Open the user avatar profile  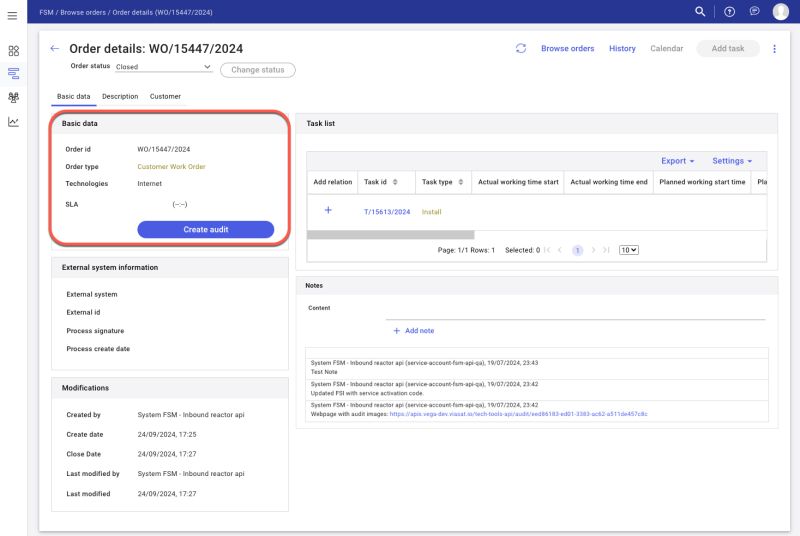781,11
